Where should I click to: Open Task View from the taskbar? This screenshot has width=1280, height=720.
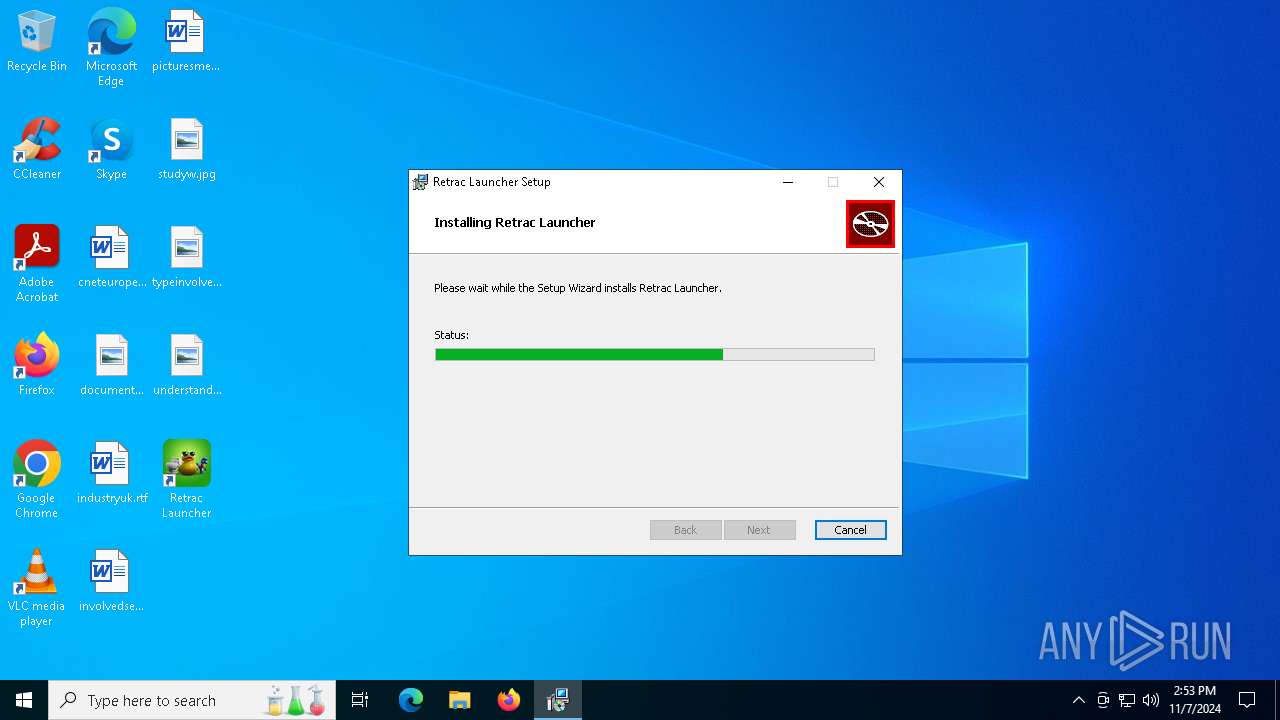(360, 700)
